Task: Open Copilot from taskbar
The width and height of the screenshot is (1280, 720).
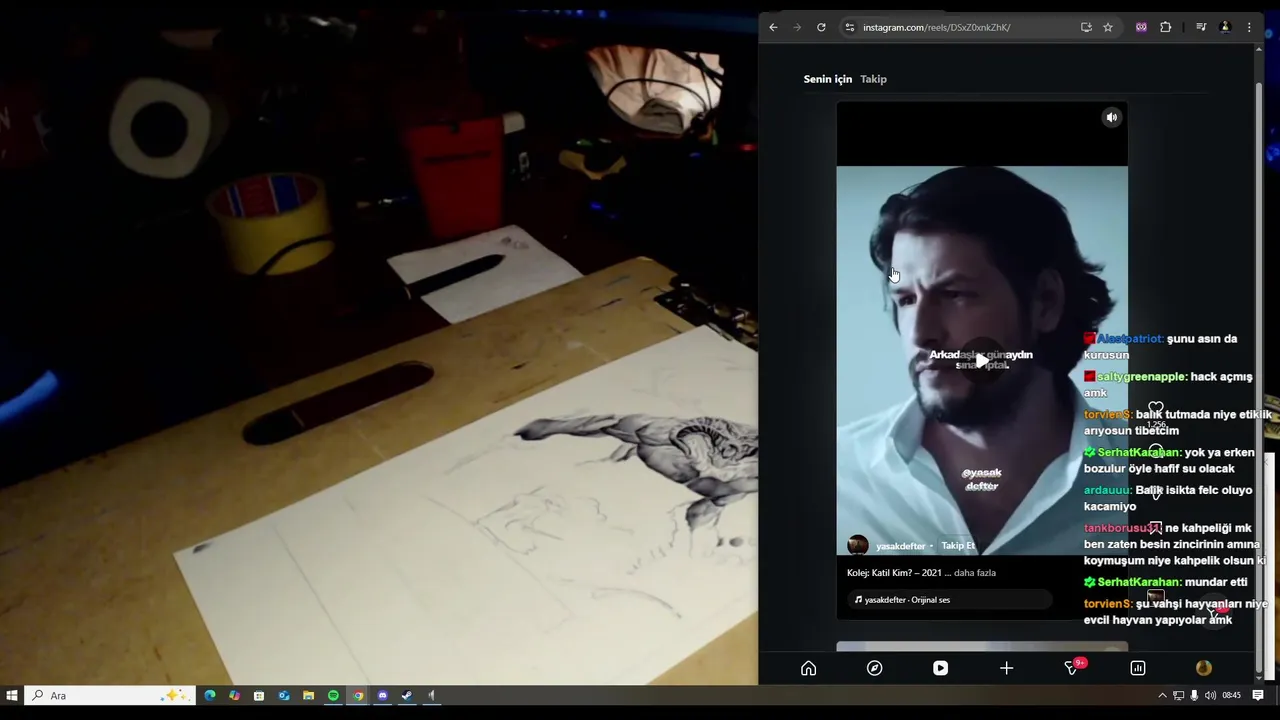Action: [x=234, y=695]
